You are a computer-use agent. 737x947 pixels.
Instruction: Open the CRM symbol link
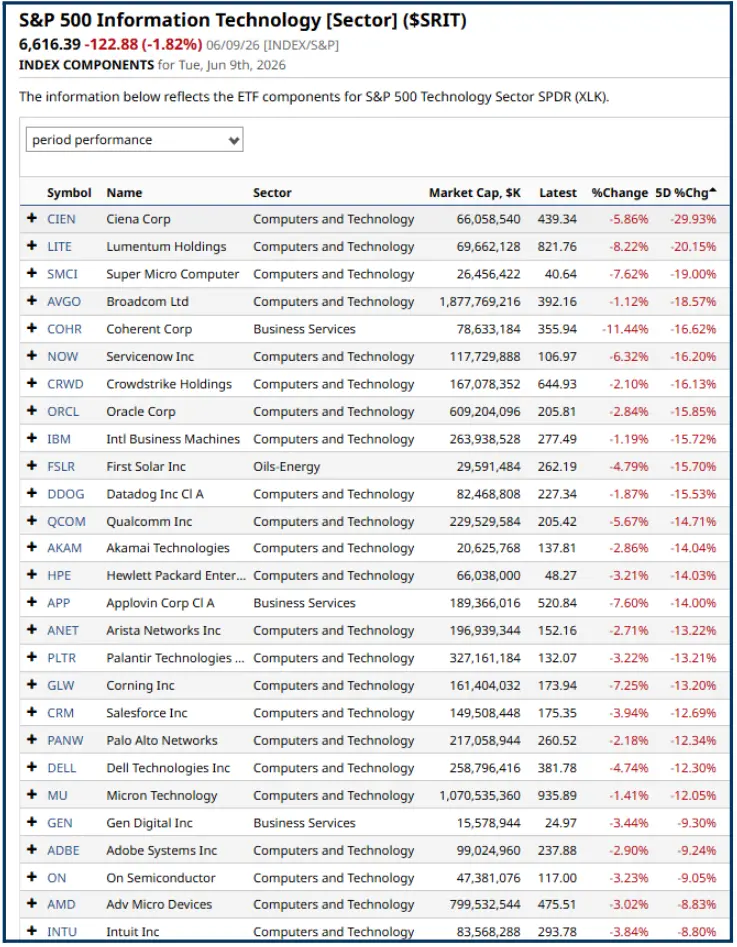(60, 713)
